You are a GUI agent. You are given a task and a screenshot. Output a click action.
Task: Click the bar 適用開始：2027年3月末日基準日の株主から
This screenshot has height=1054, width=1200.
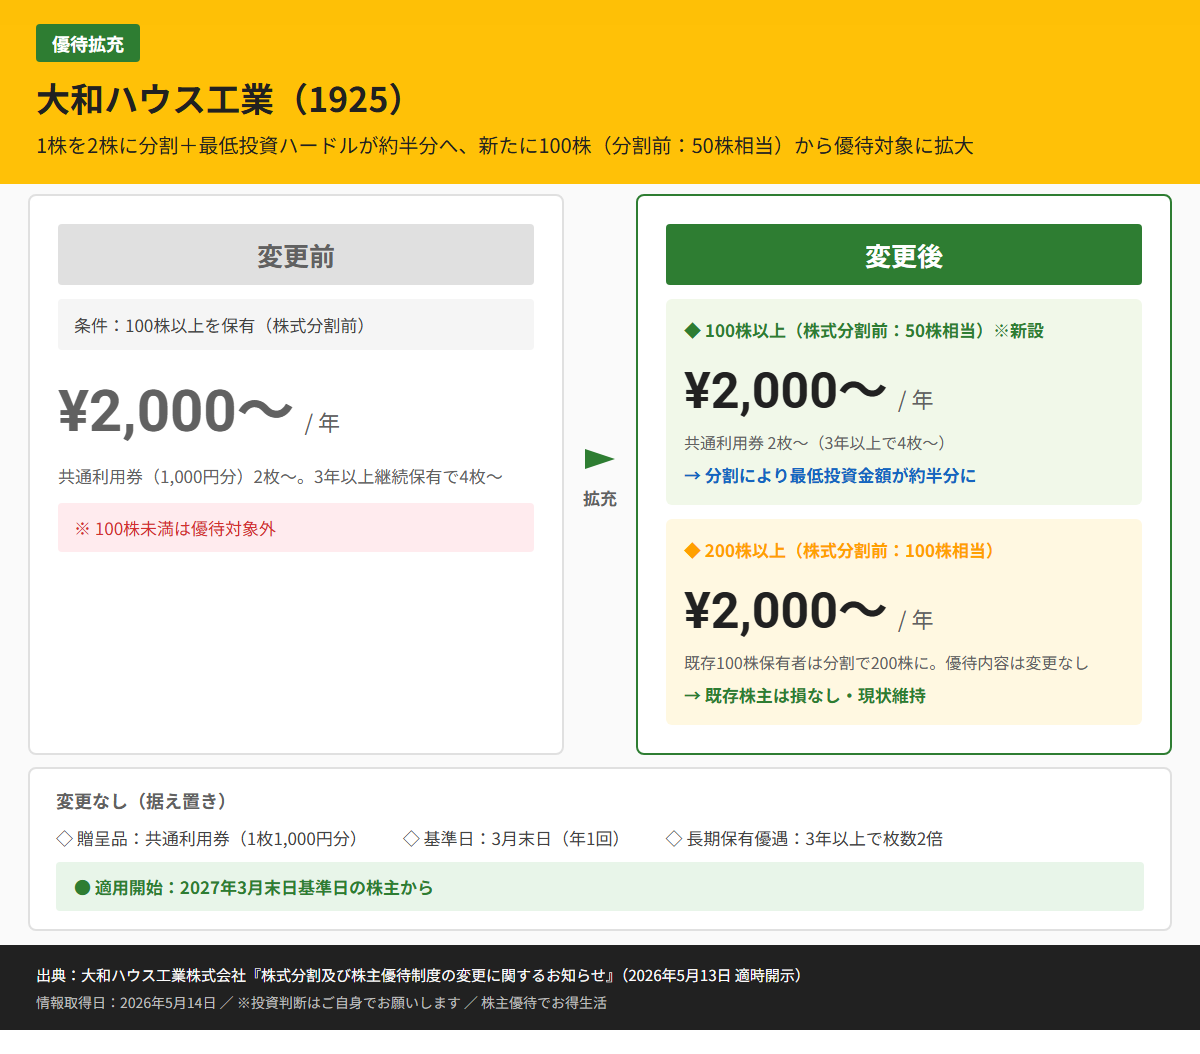click(600, 887)
